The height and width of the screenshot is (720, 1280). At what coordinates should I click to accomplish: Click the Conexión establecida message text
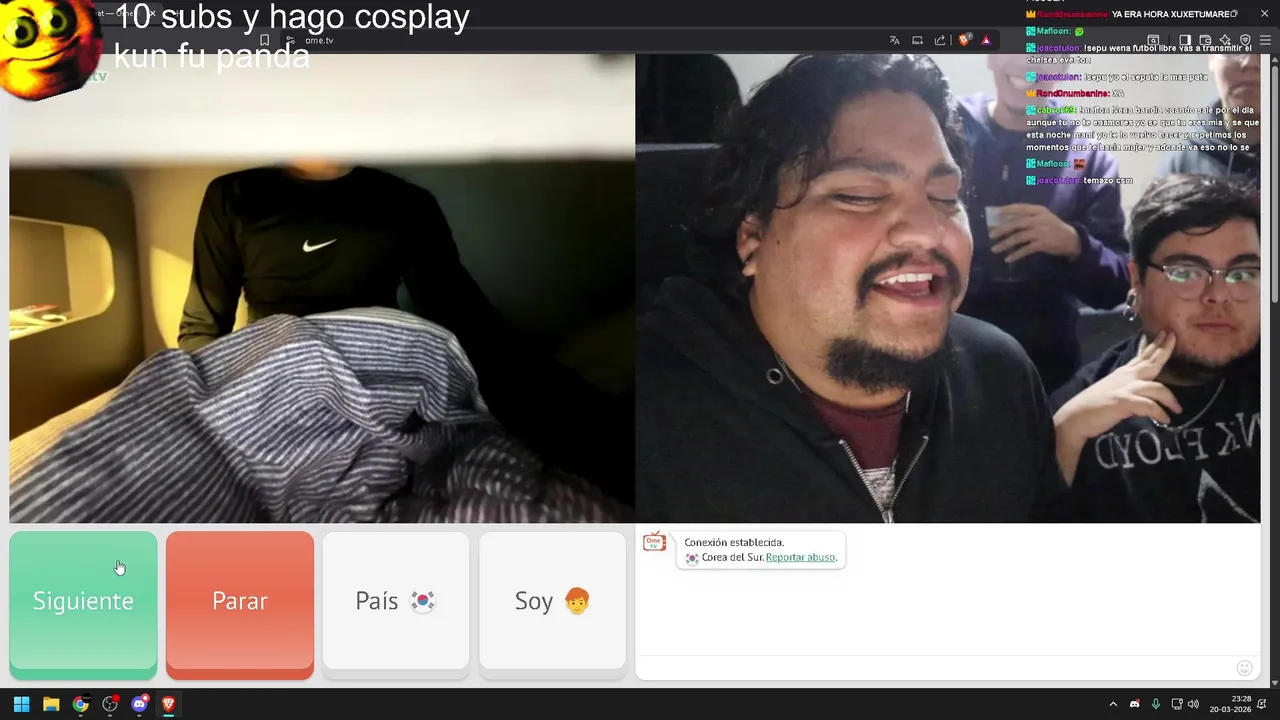click(x=734, y=542)
